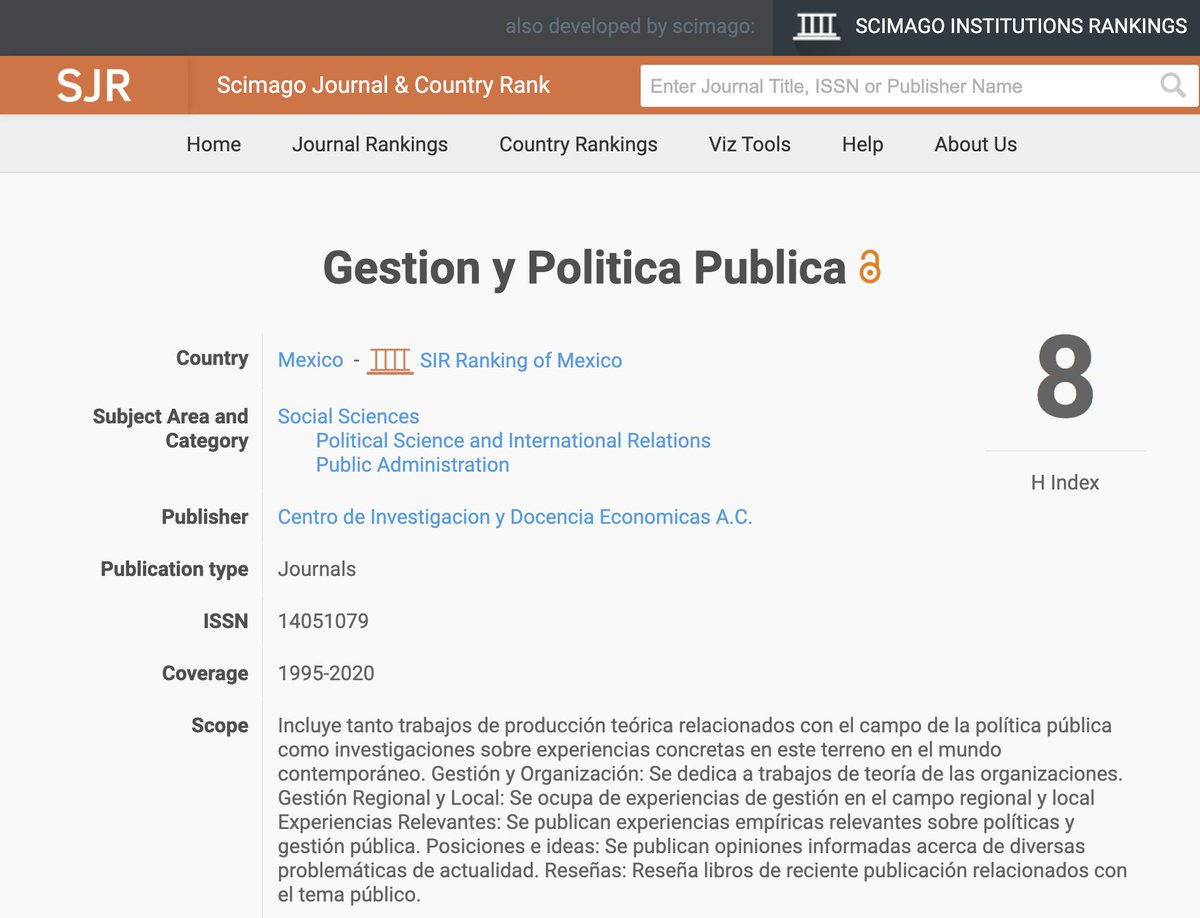Open Journal Rankings in navigation

click(x=370, y=144)
